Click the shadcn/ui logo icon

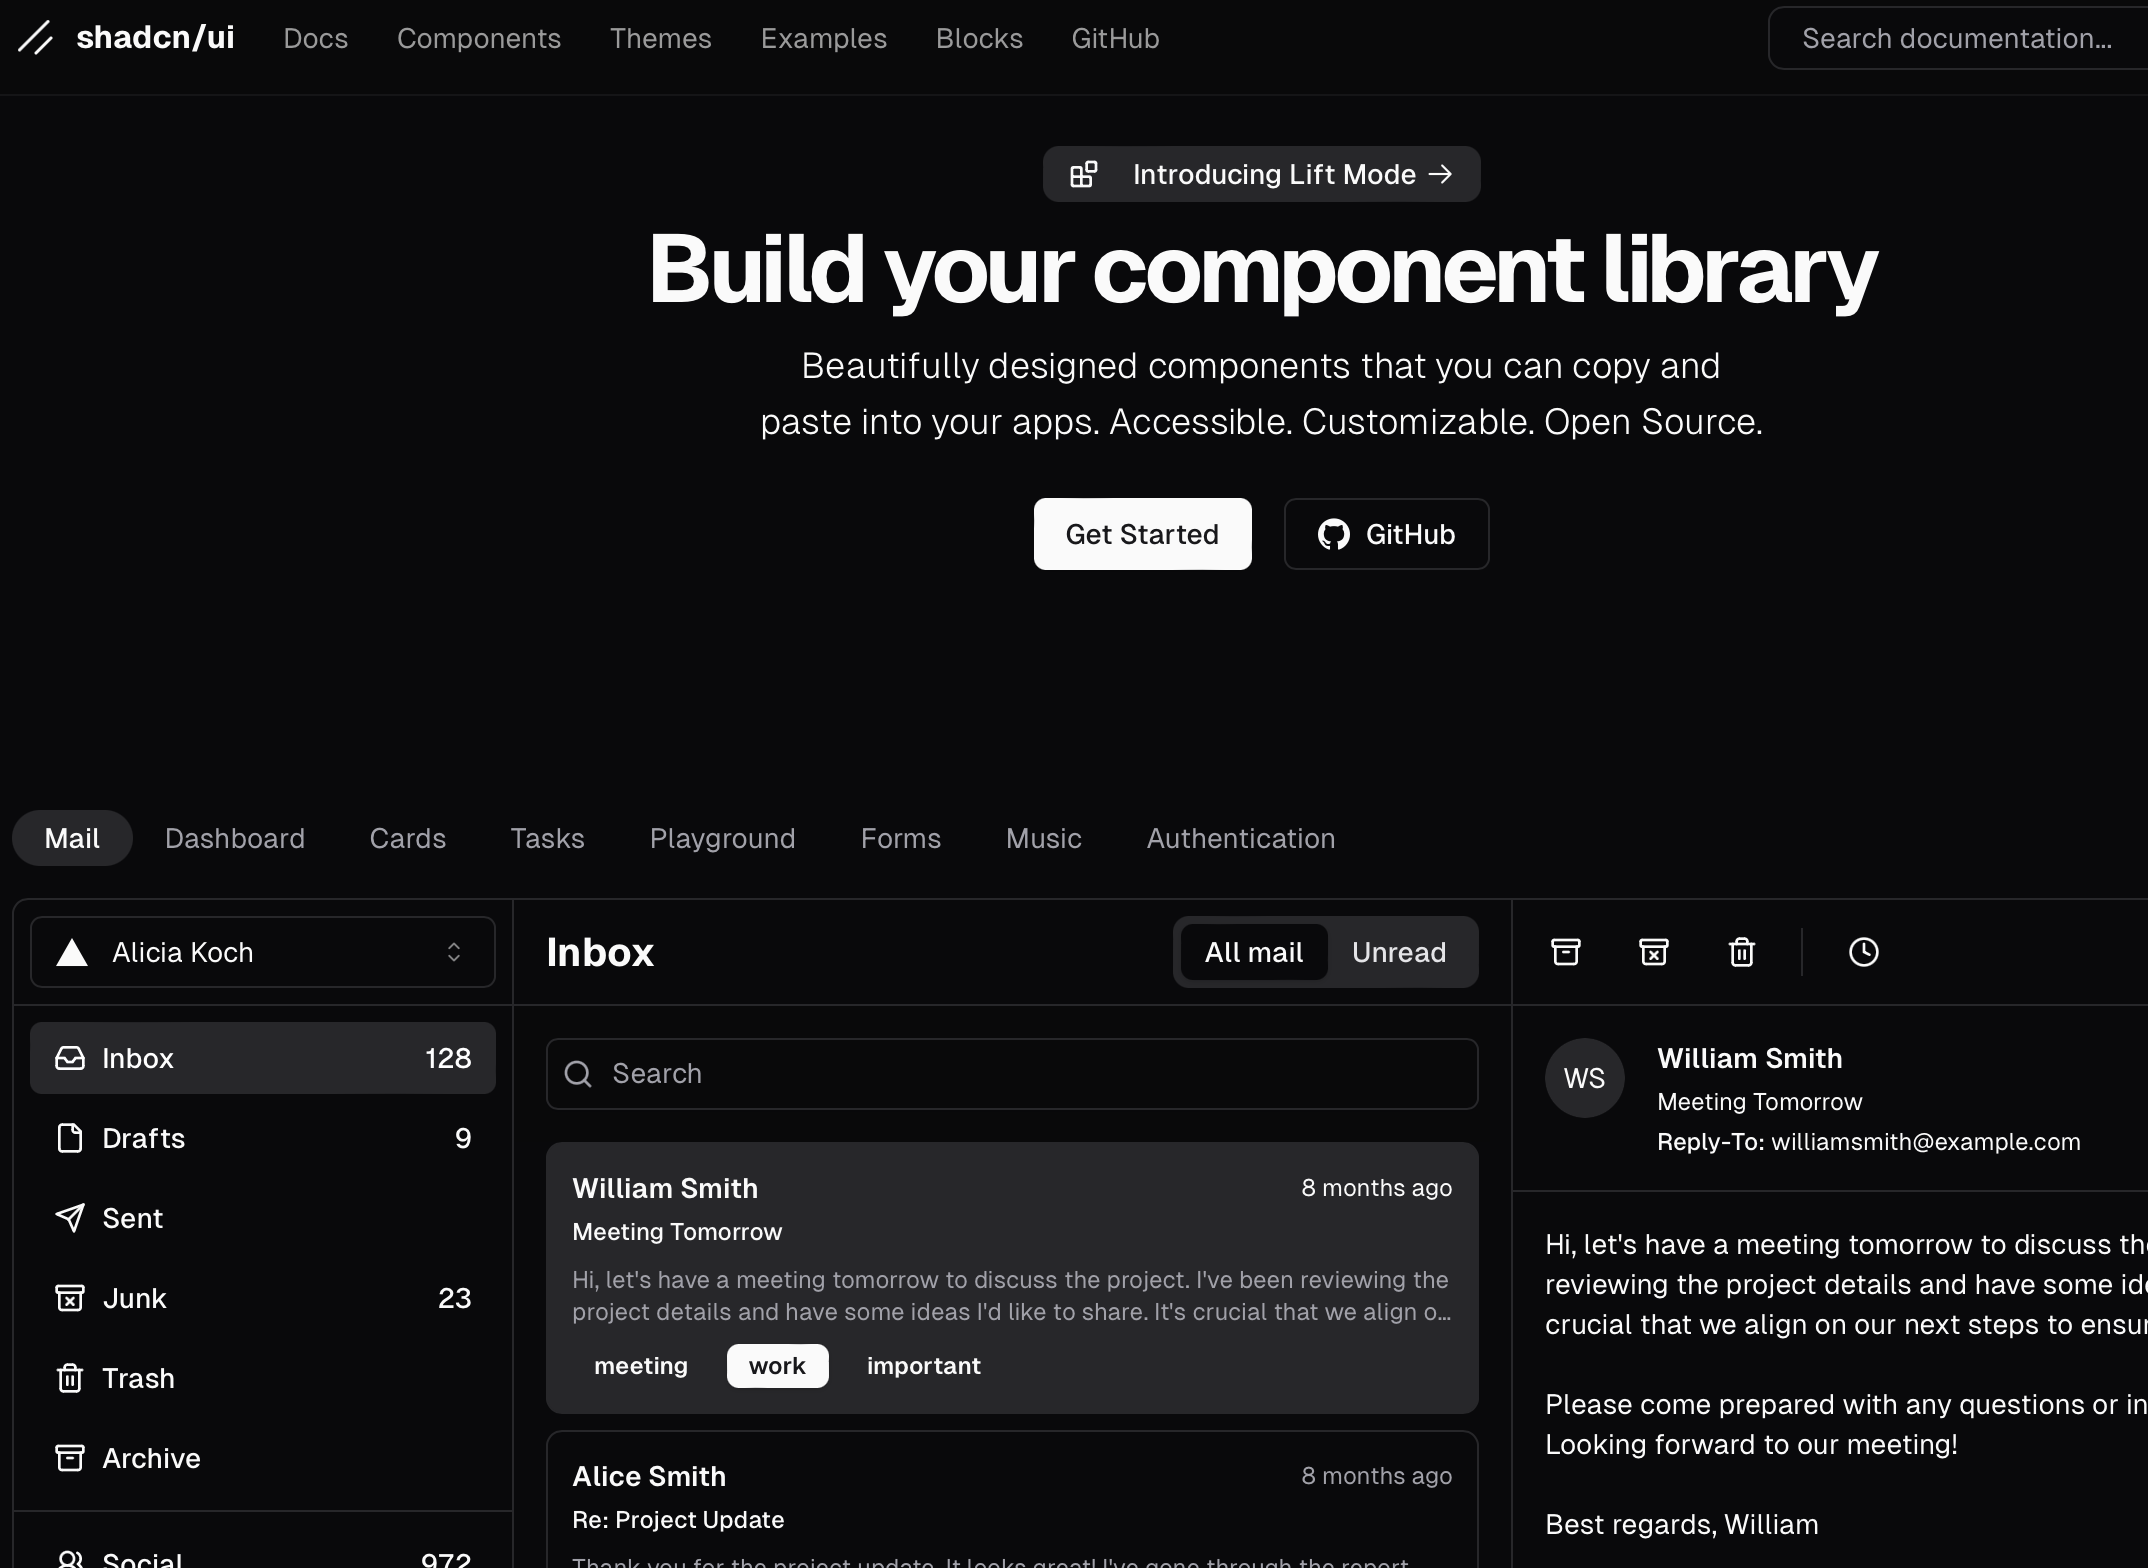[x=36, y=38]
